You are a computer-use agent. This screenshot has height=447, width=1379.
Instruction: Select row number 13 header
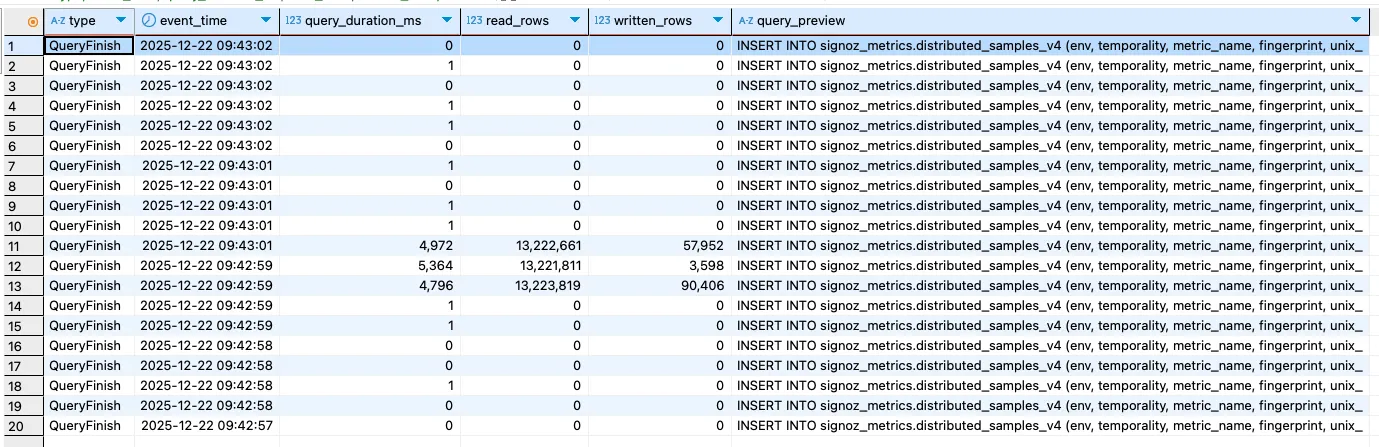tap(22, 285)
